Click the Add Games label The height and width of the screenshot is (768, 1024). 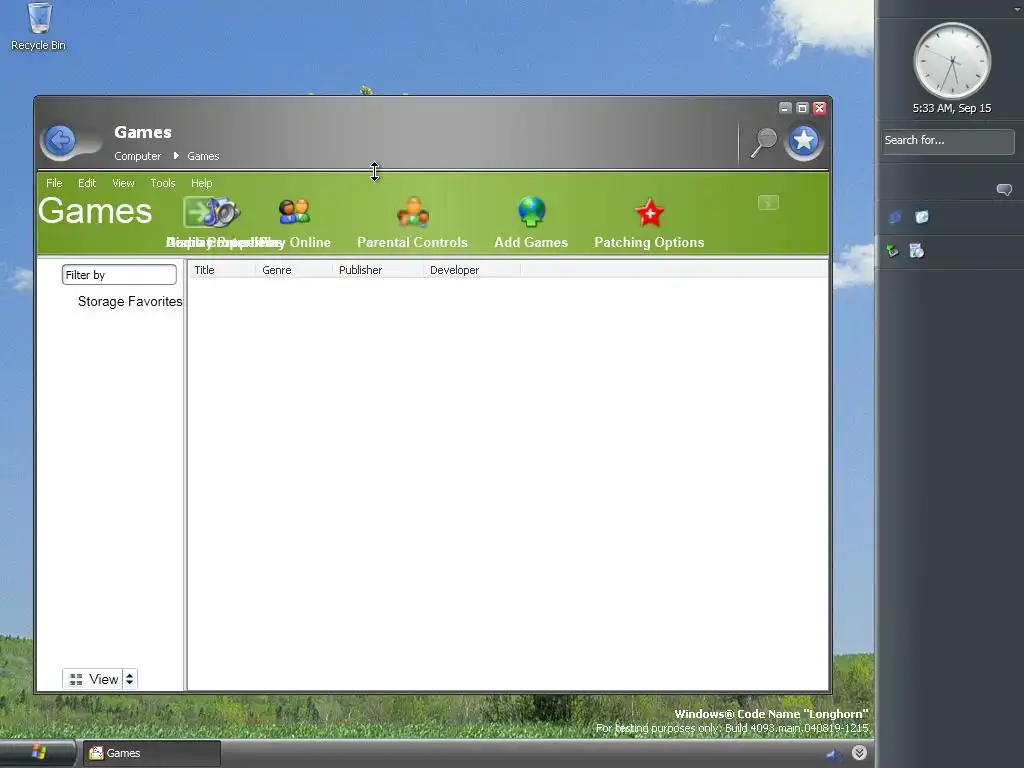(x=531, y=242)
